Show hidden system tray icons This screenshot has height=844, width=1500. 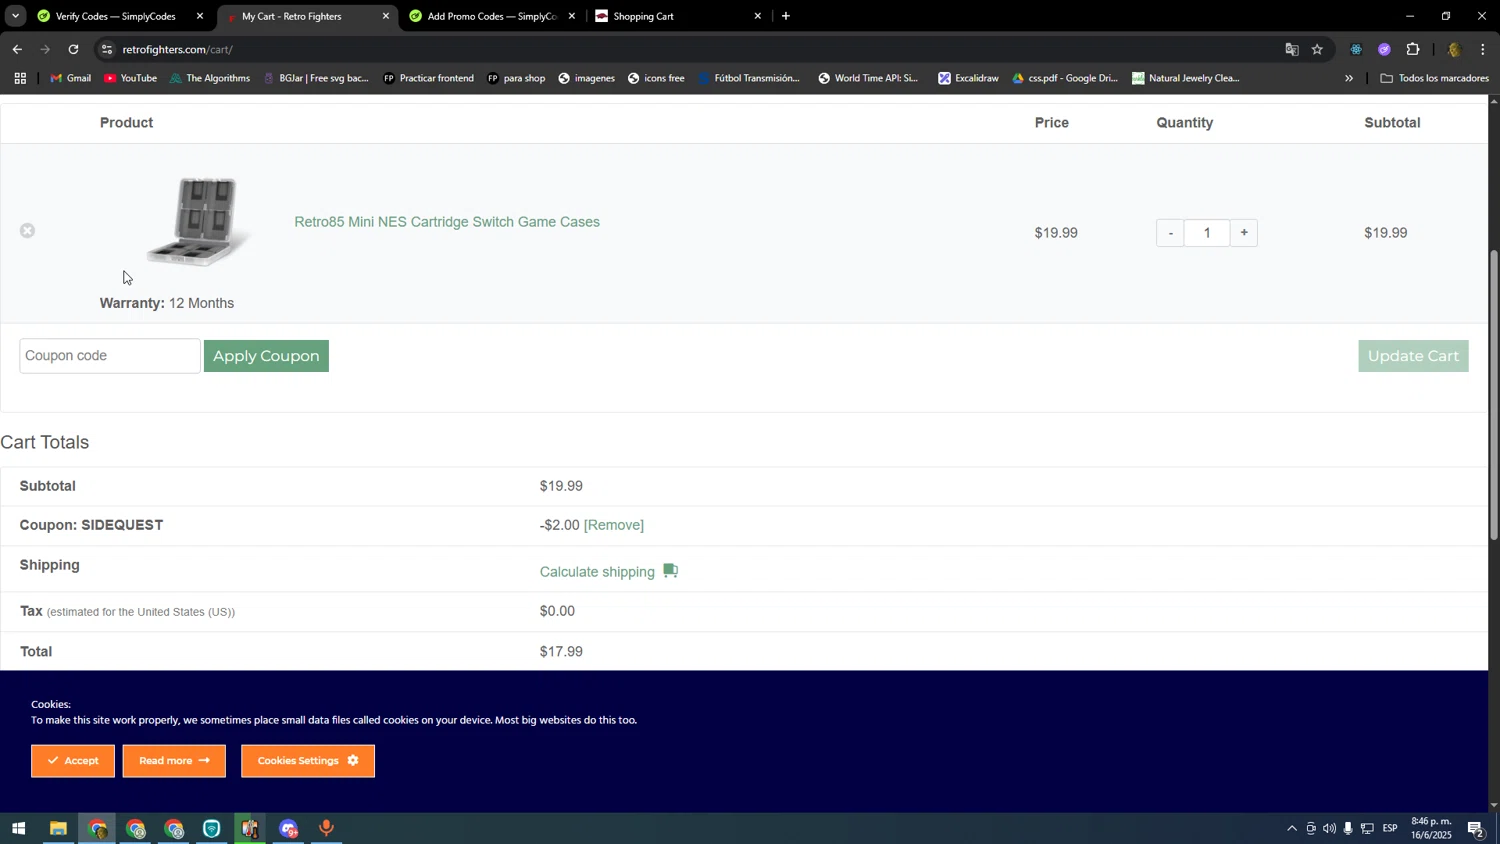click(1291, 829)
